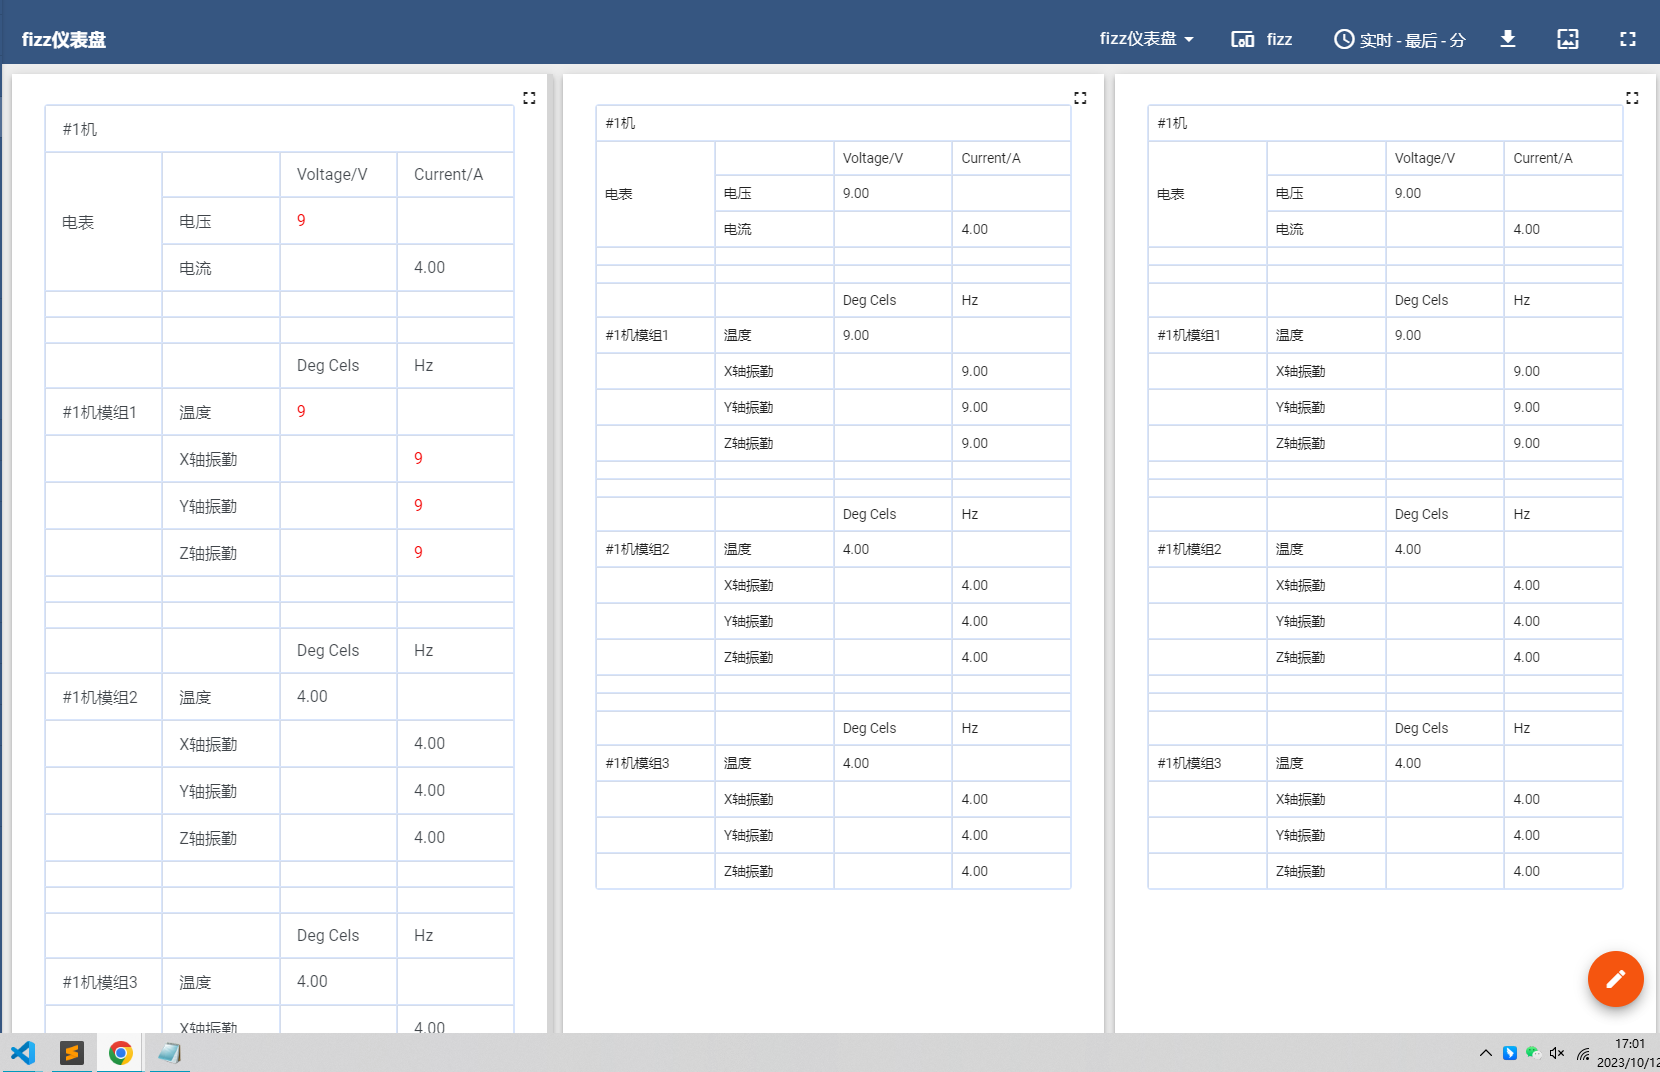Open Chrome from the taskbar
Viewport: 1660px width, 1072px height.
pos(120,1053)
